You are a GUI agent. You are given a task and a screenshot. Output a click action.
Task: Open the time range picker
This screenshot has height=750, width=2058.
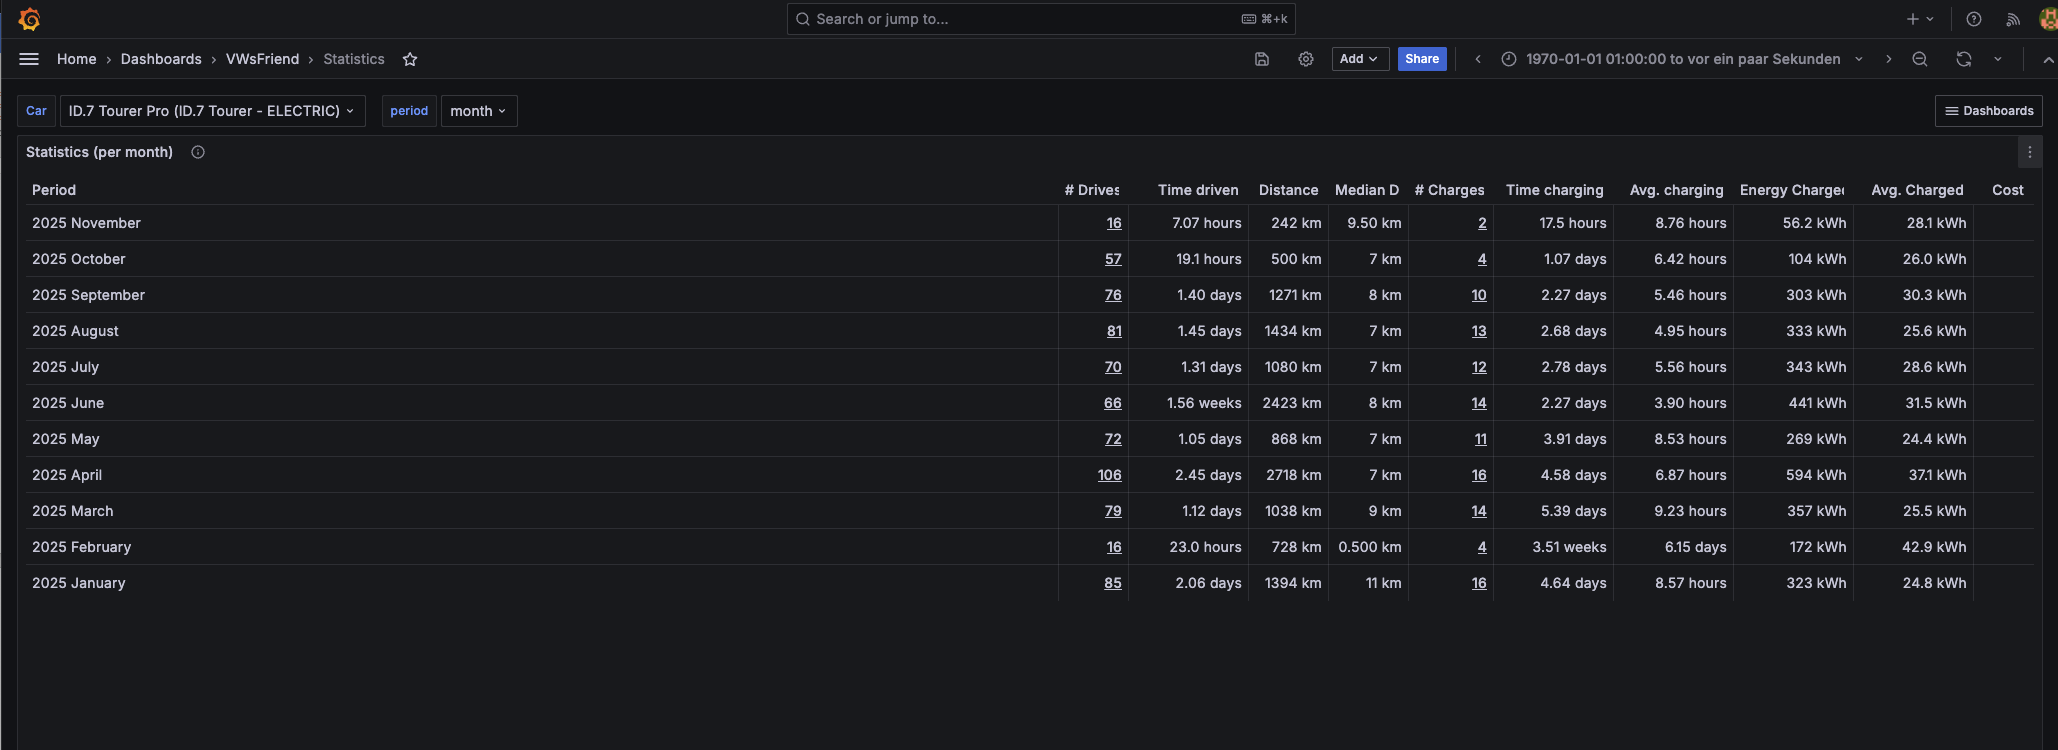click(x=1682, y=59)
